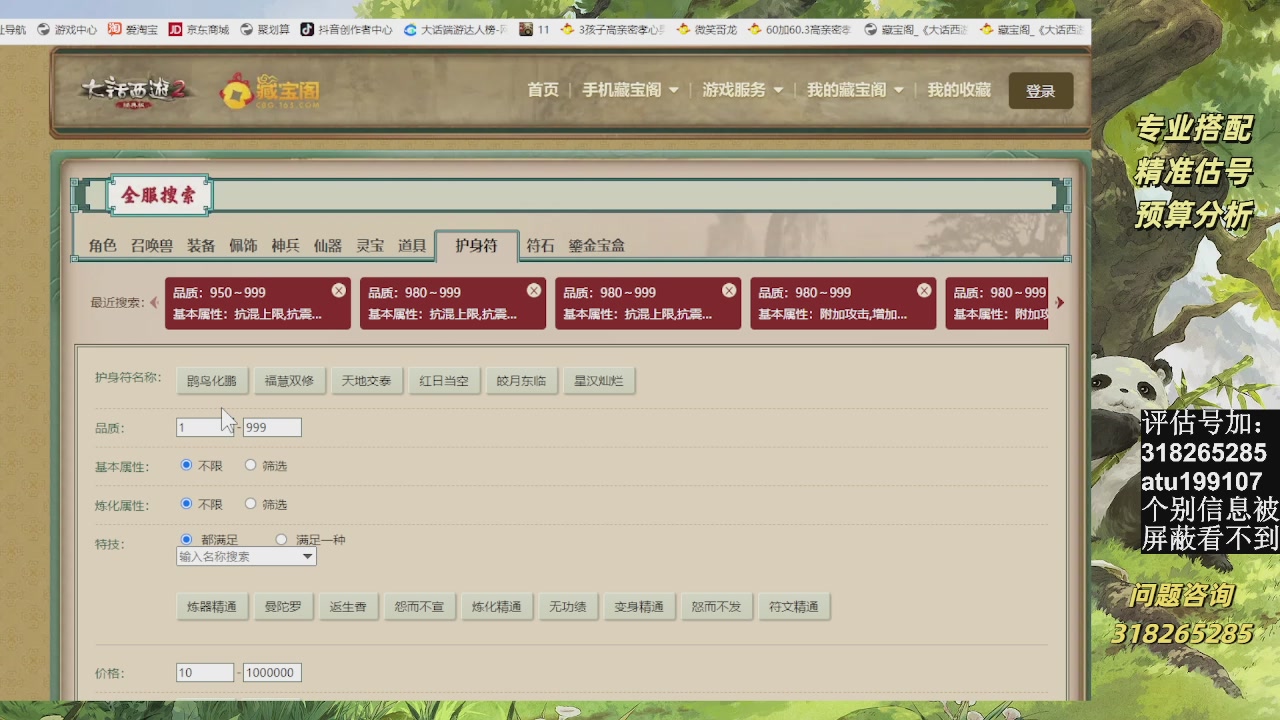This screenshot has height=720, width=1280.
Task: Pick the 星汉灿烂 charm name
Action: 599,381
